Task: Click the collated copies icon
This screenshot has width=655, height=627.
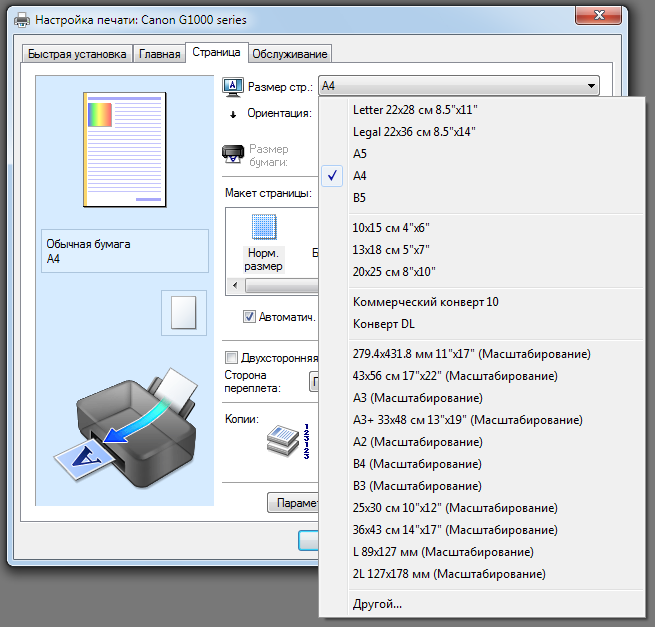Action: 288,442
